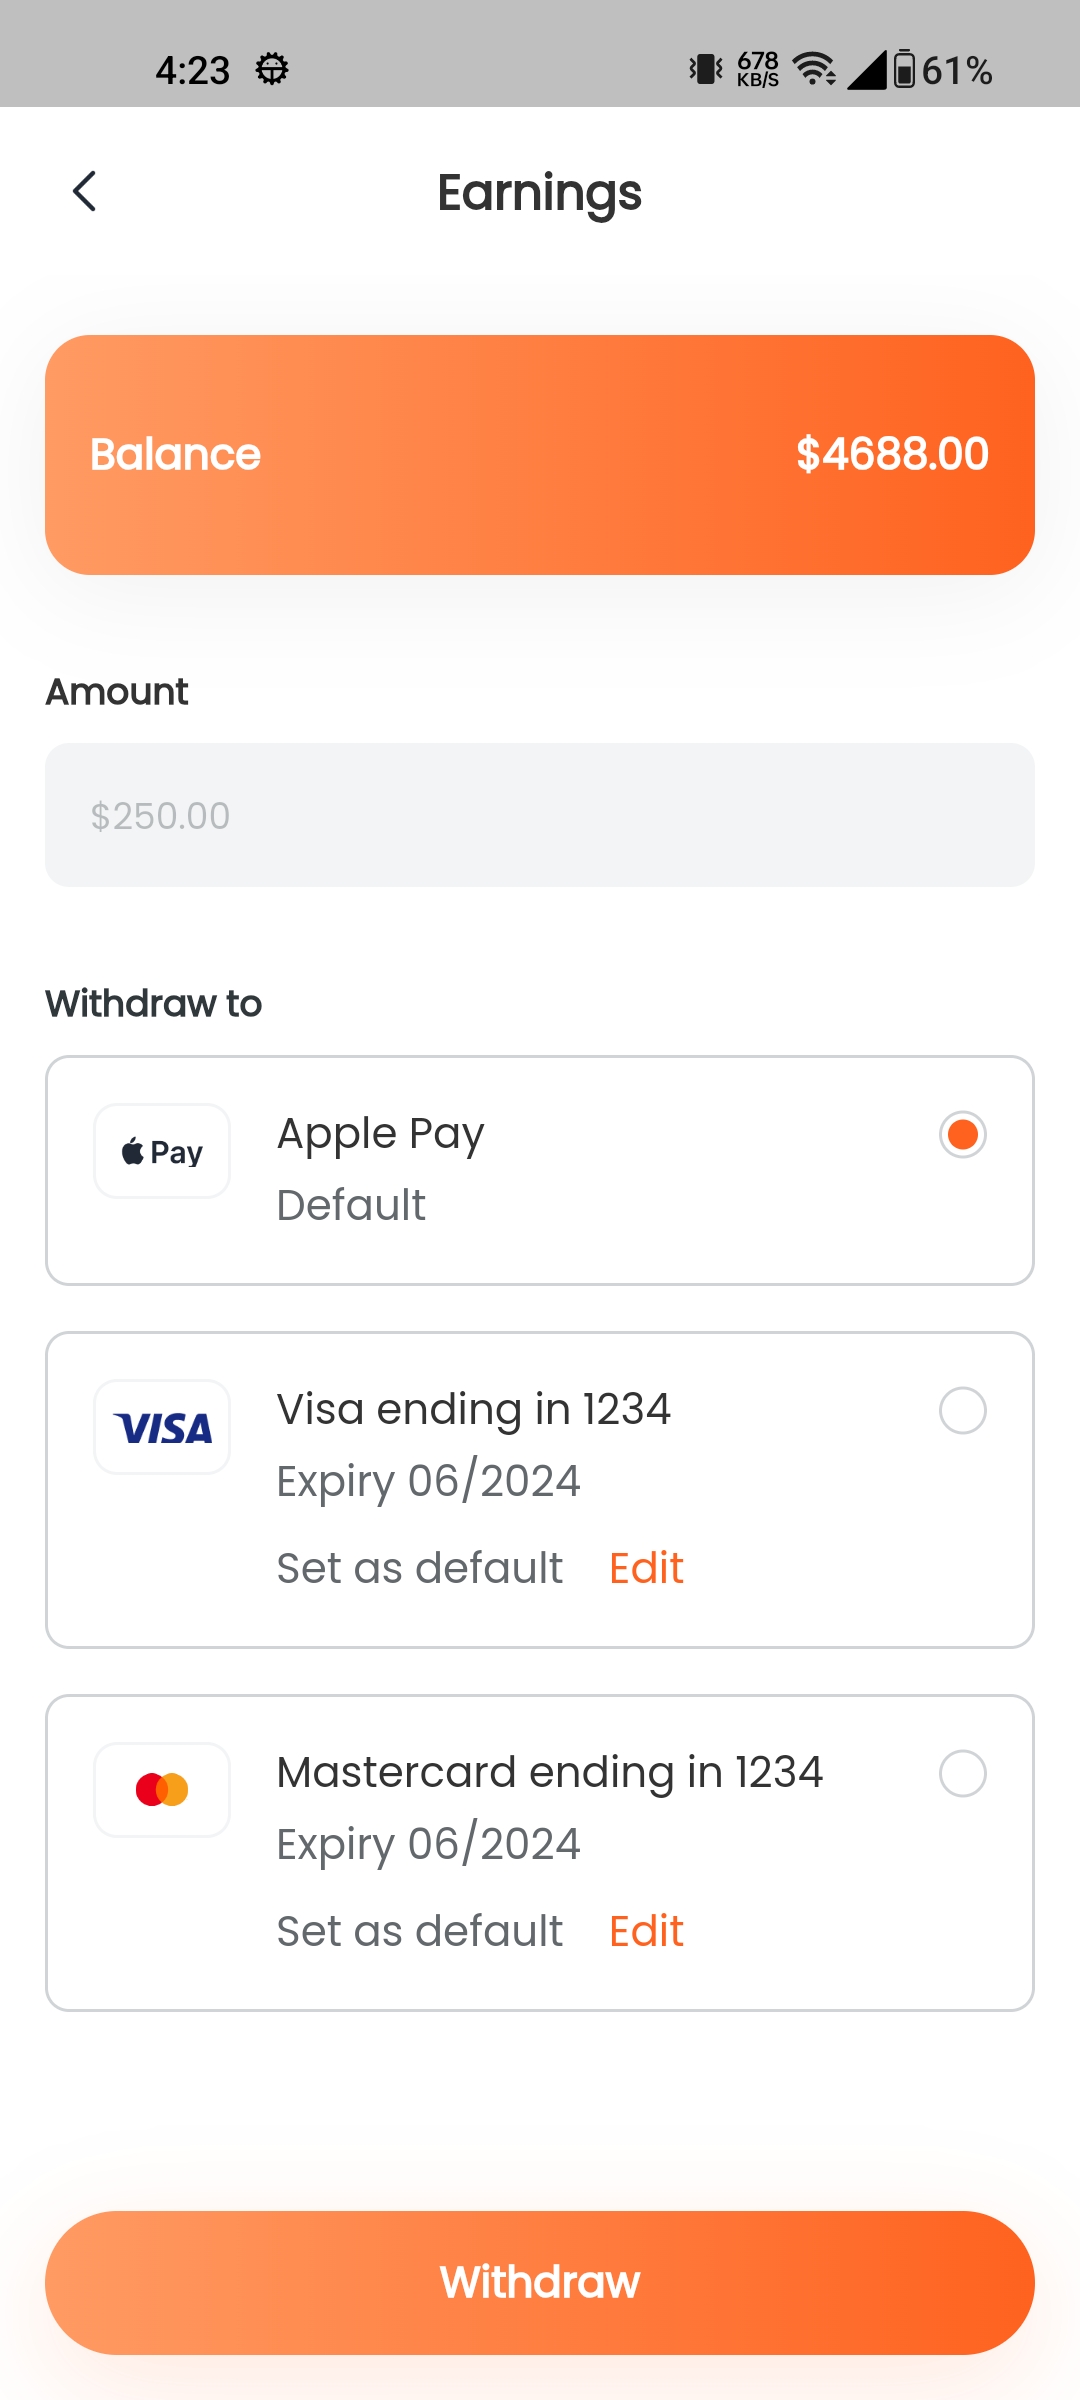Focus the Amount input field
The image size is (1080, 2400).
tap(540, 815)
